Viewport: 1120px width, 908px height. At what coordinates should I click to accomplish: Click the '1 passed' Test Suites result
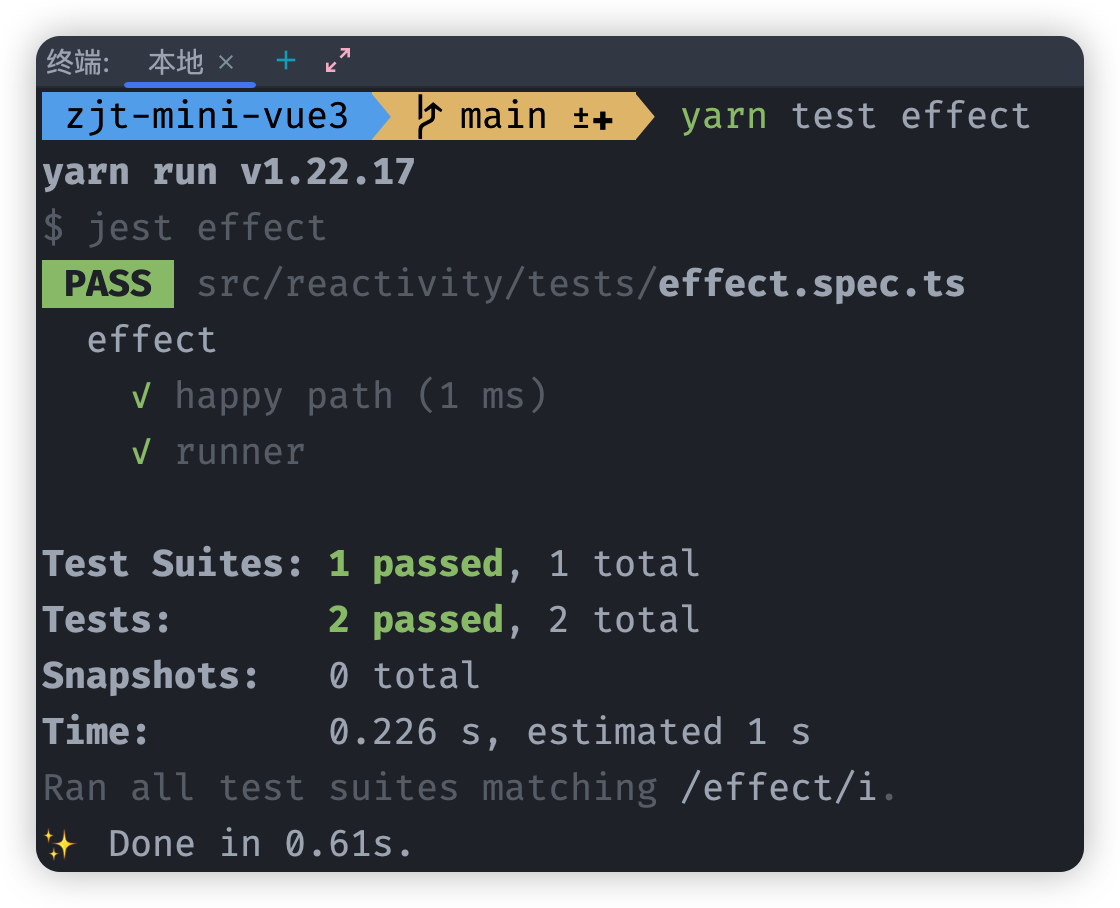click(x=415, y=564)
